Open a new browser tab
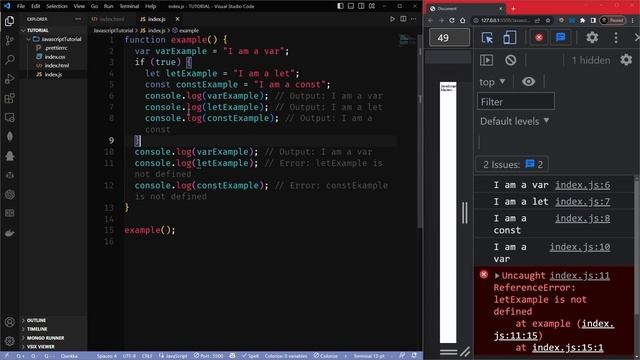The height and width of the screenshot is (360, 640). [513, 8]
